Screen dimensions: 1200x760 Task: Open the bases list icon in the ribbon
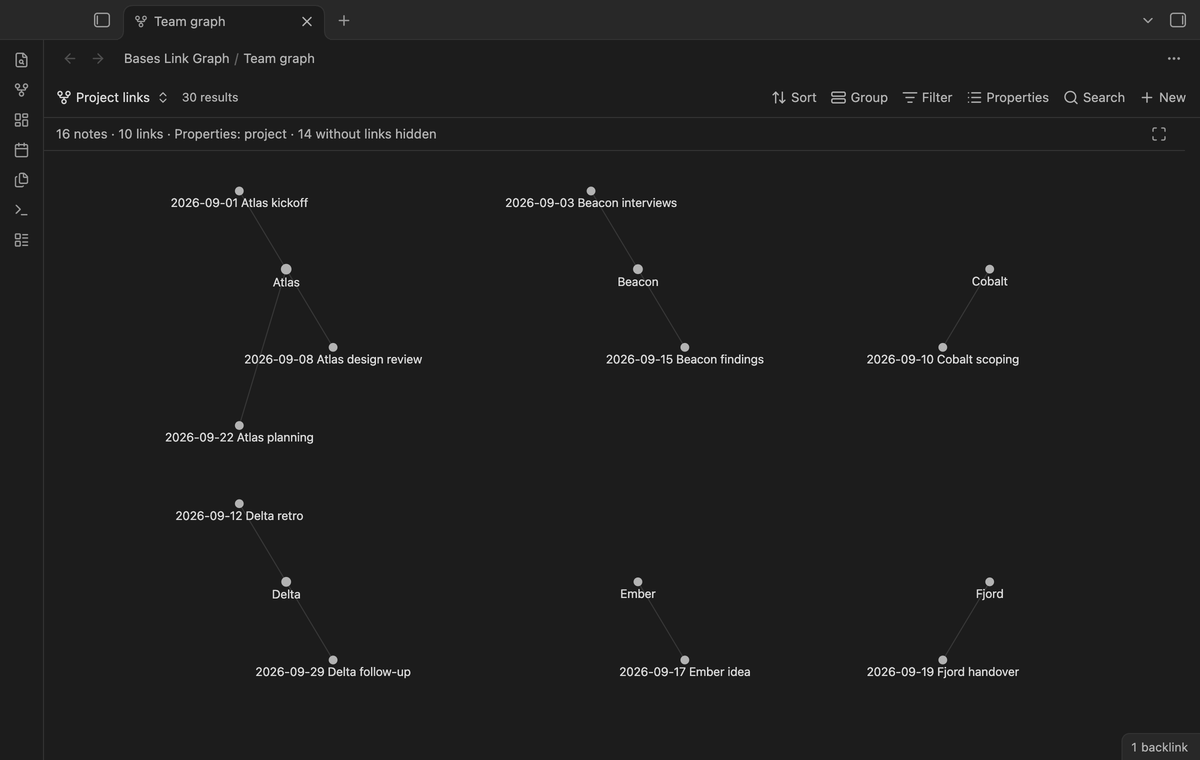pos(21,240)
